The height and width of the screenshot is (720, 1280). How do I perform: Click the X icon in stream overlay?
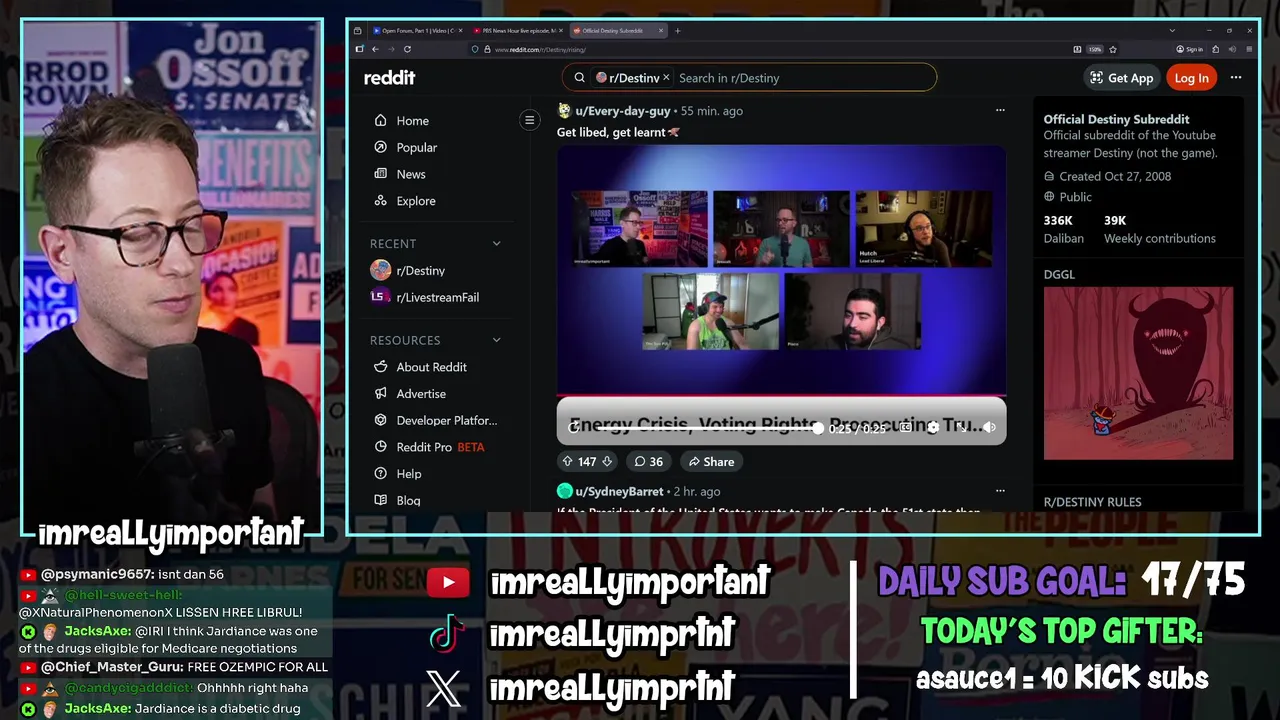(444, 687)
